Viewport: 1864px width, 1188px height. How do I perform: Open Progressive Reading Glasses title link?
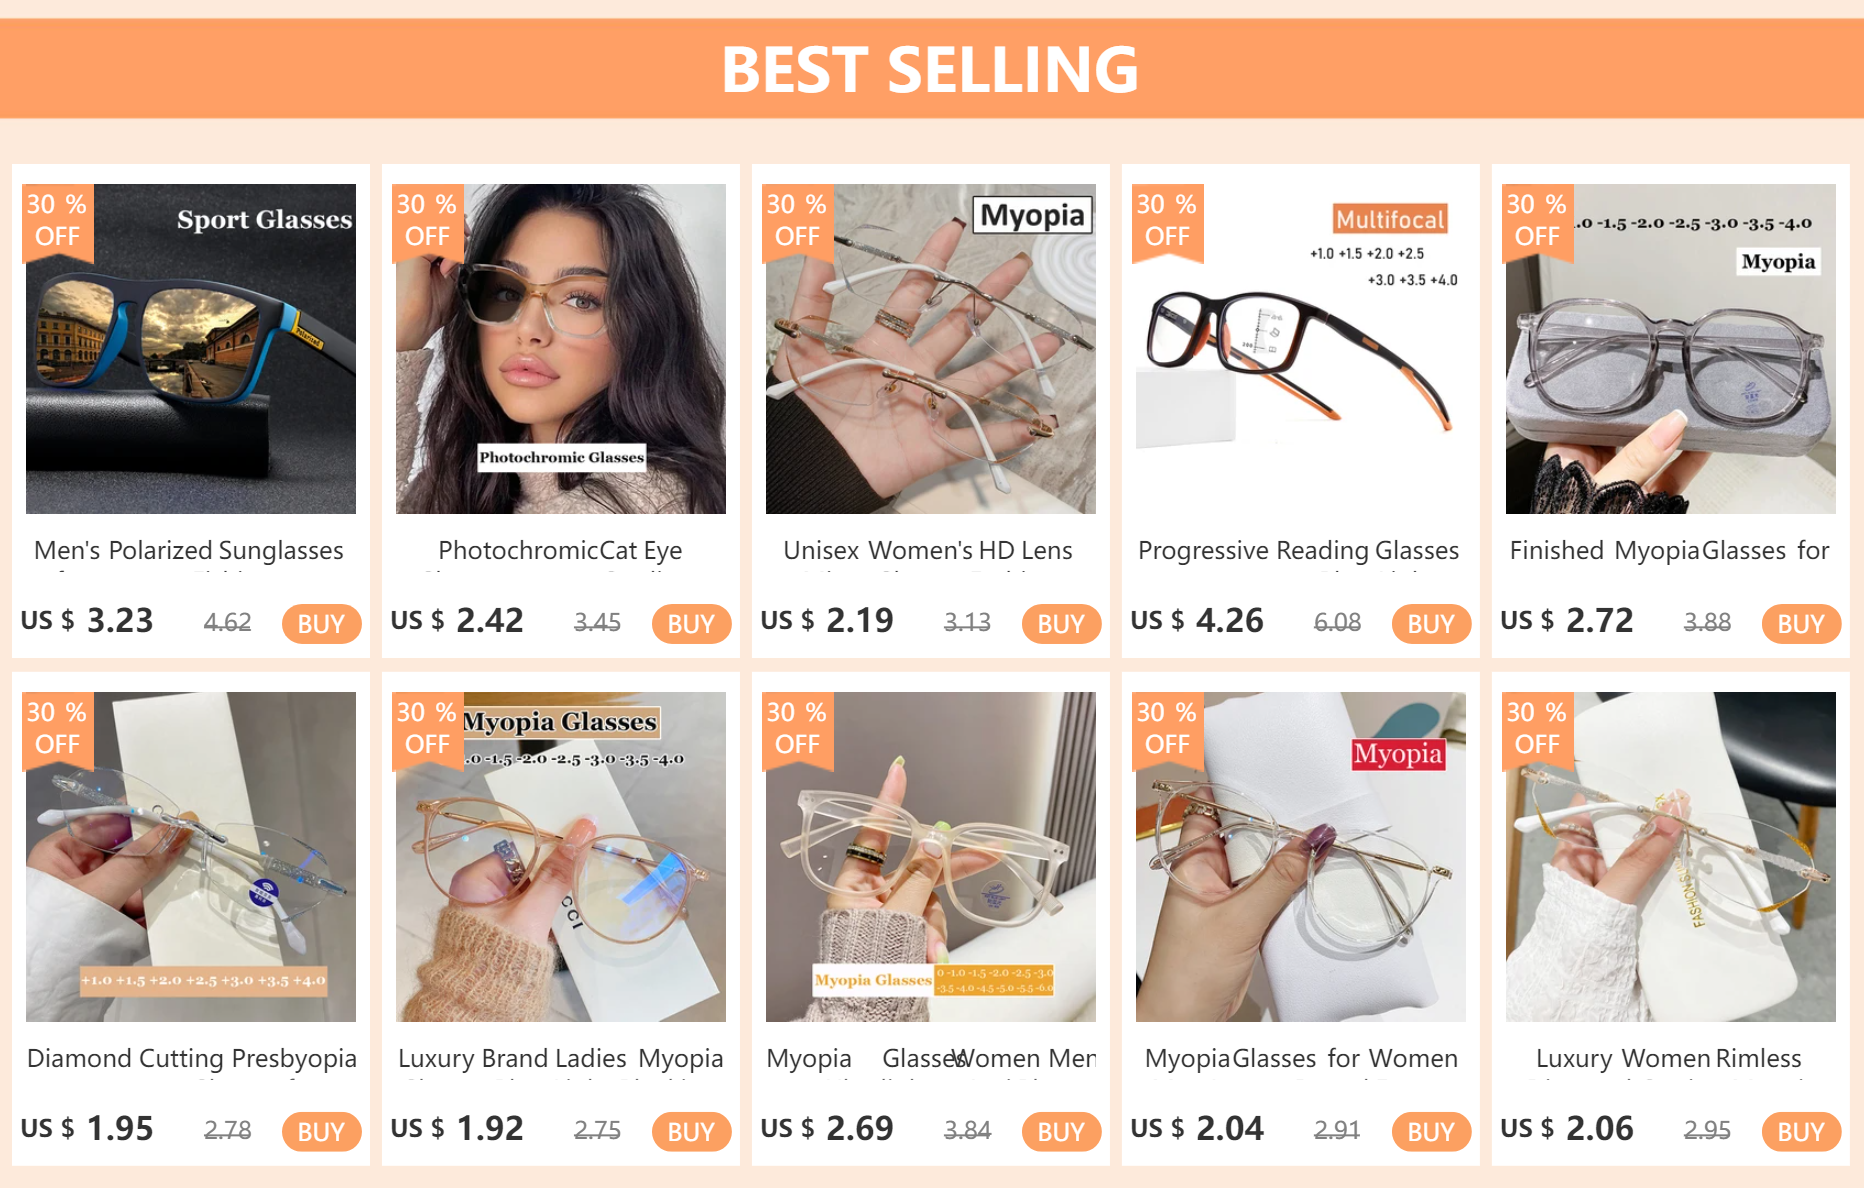(1299, 551)
